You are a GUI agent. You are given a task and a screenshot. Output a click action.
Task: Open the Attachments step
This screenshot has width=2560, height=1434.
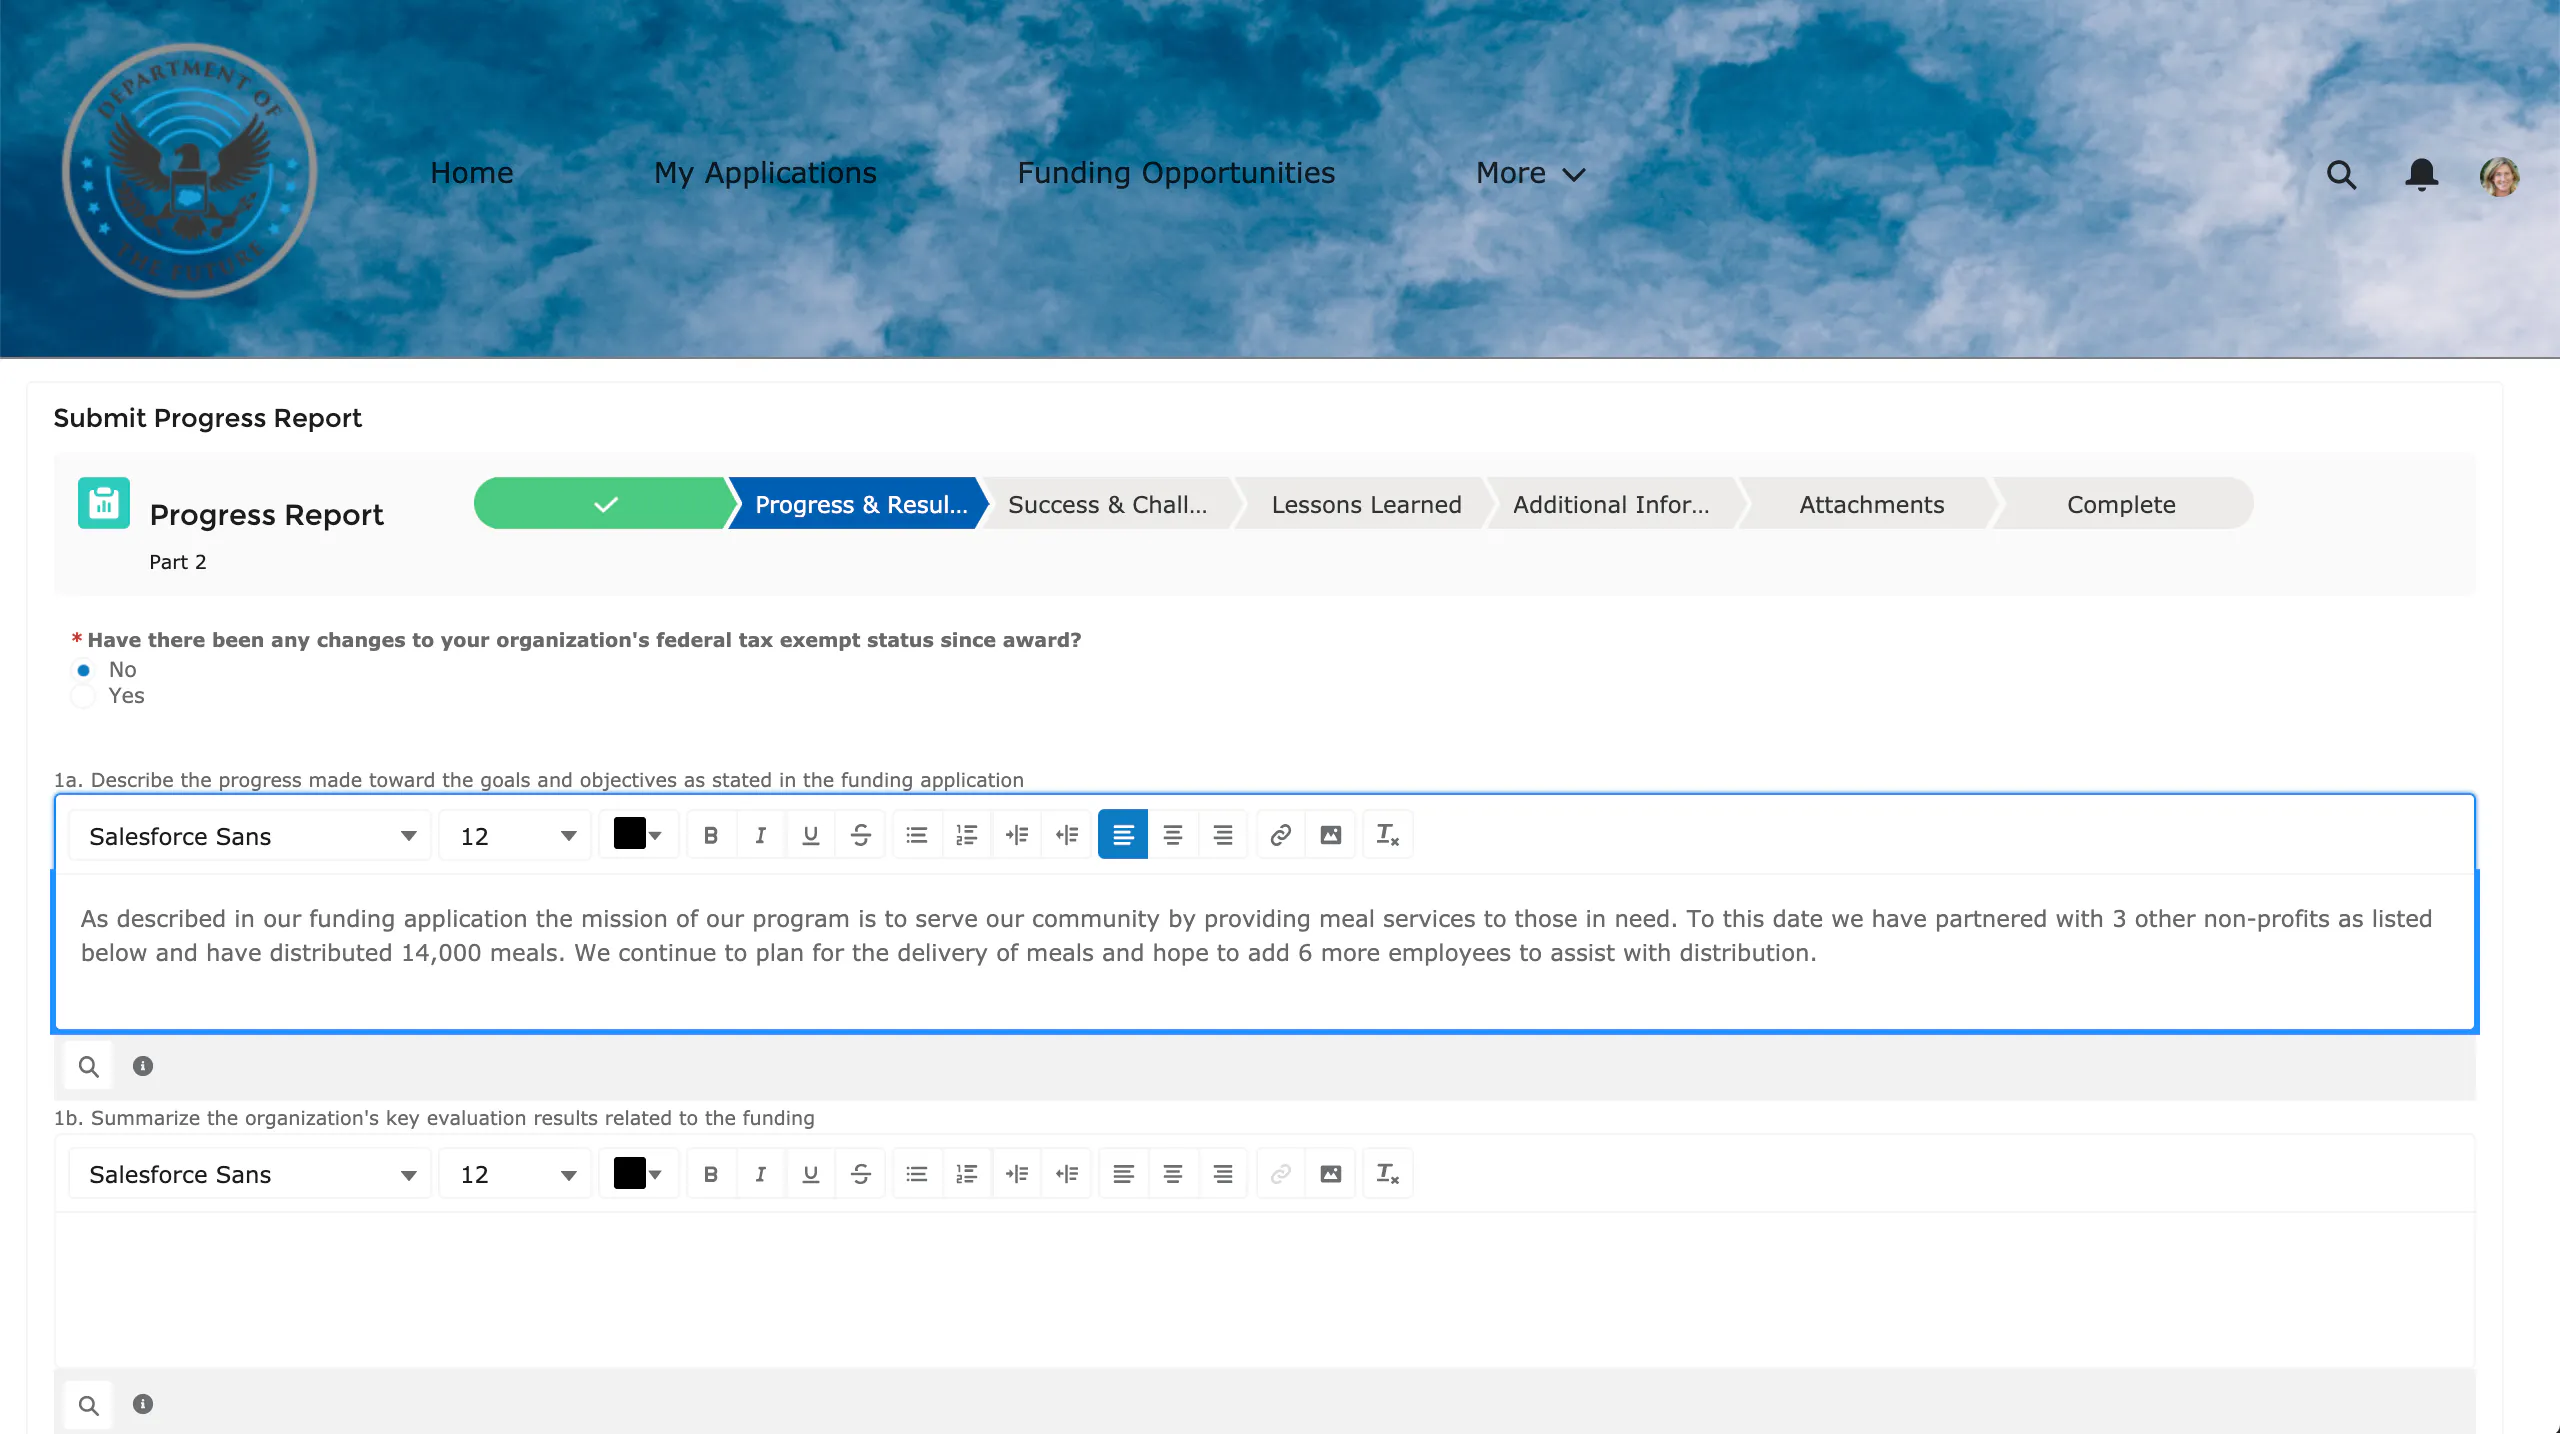pos(1871,505)
